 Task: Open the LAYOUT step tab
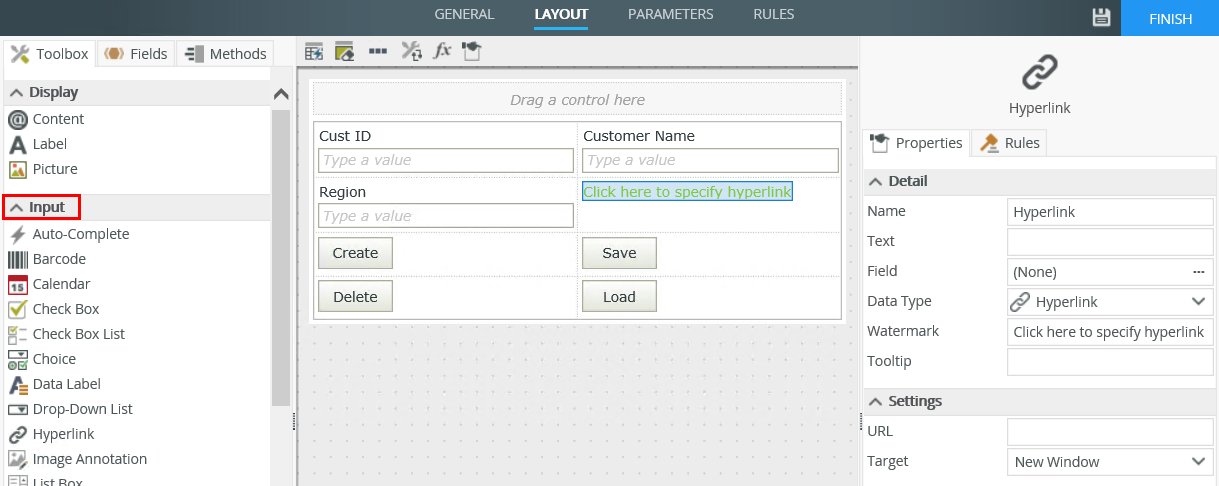561,14
